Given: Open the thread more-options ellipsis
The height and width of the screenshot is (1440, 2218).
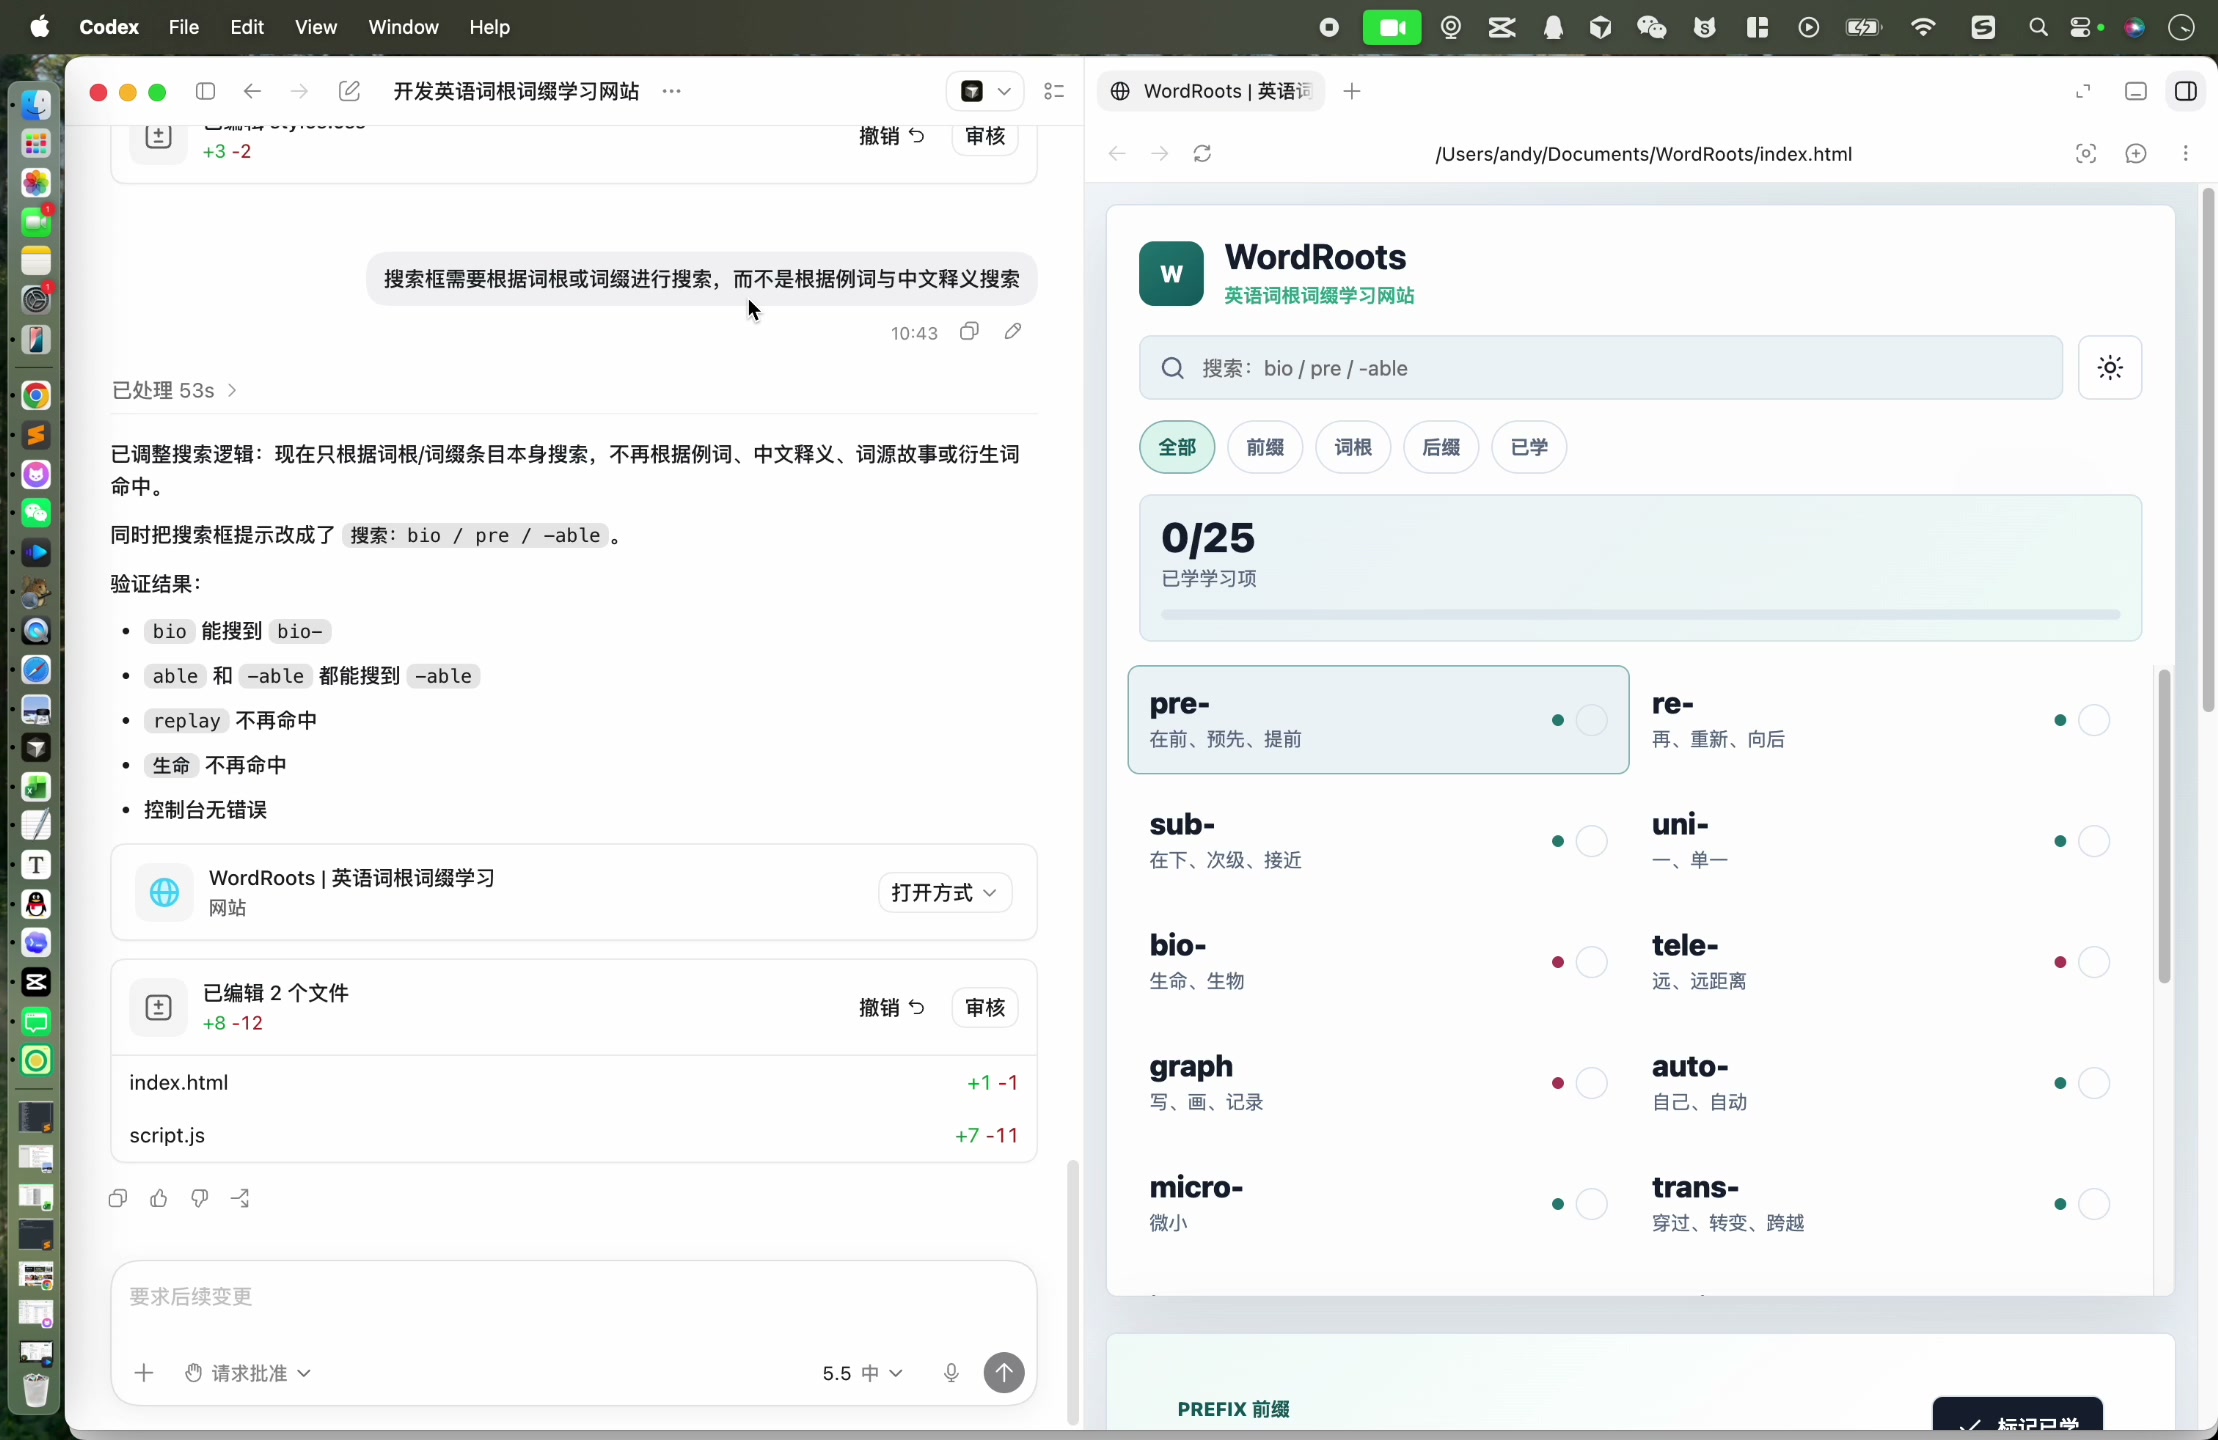Looking at the screenshot, I should click(671, 91).
